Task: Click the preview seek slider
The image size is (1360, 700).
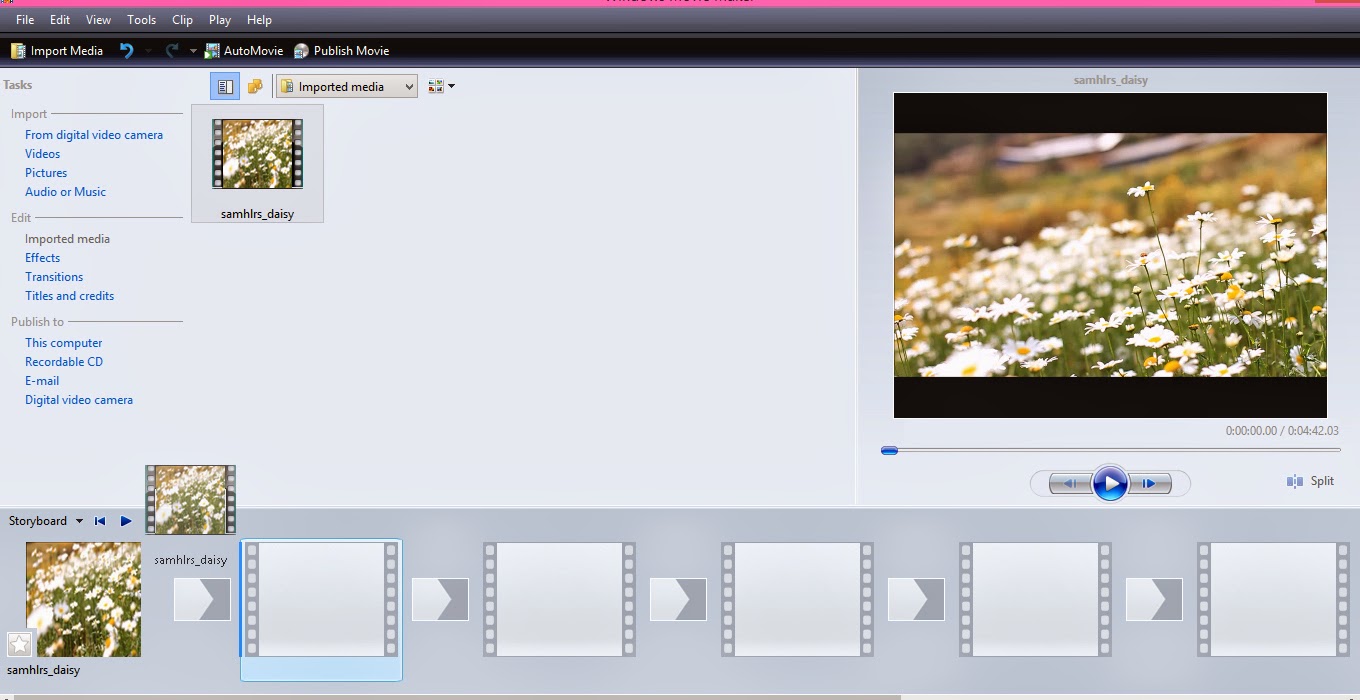Action: [x=889, y=450]
